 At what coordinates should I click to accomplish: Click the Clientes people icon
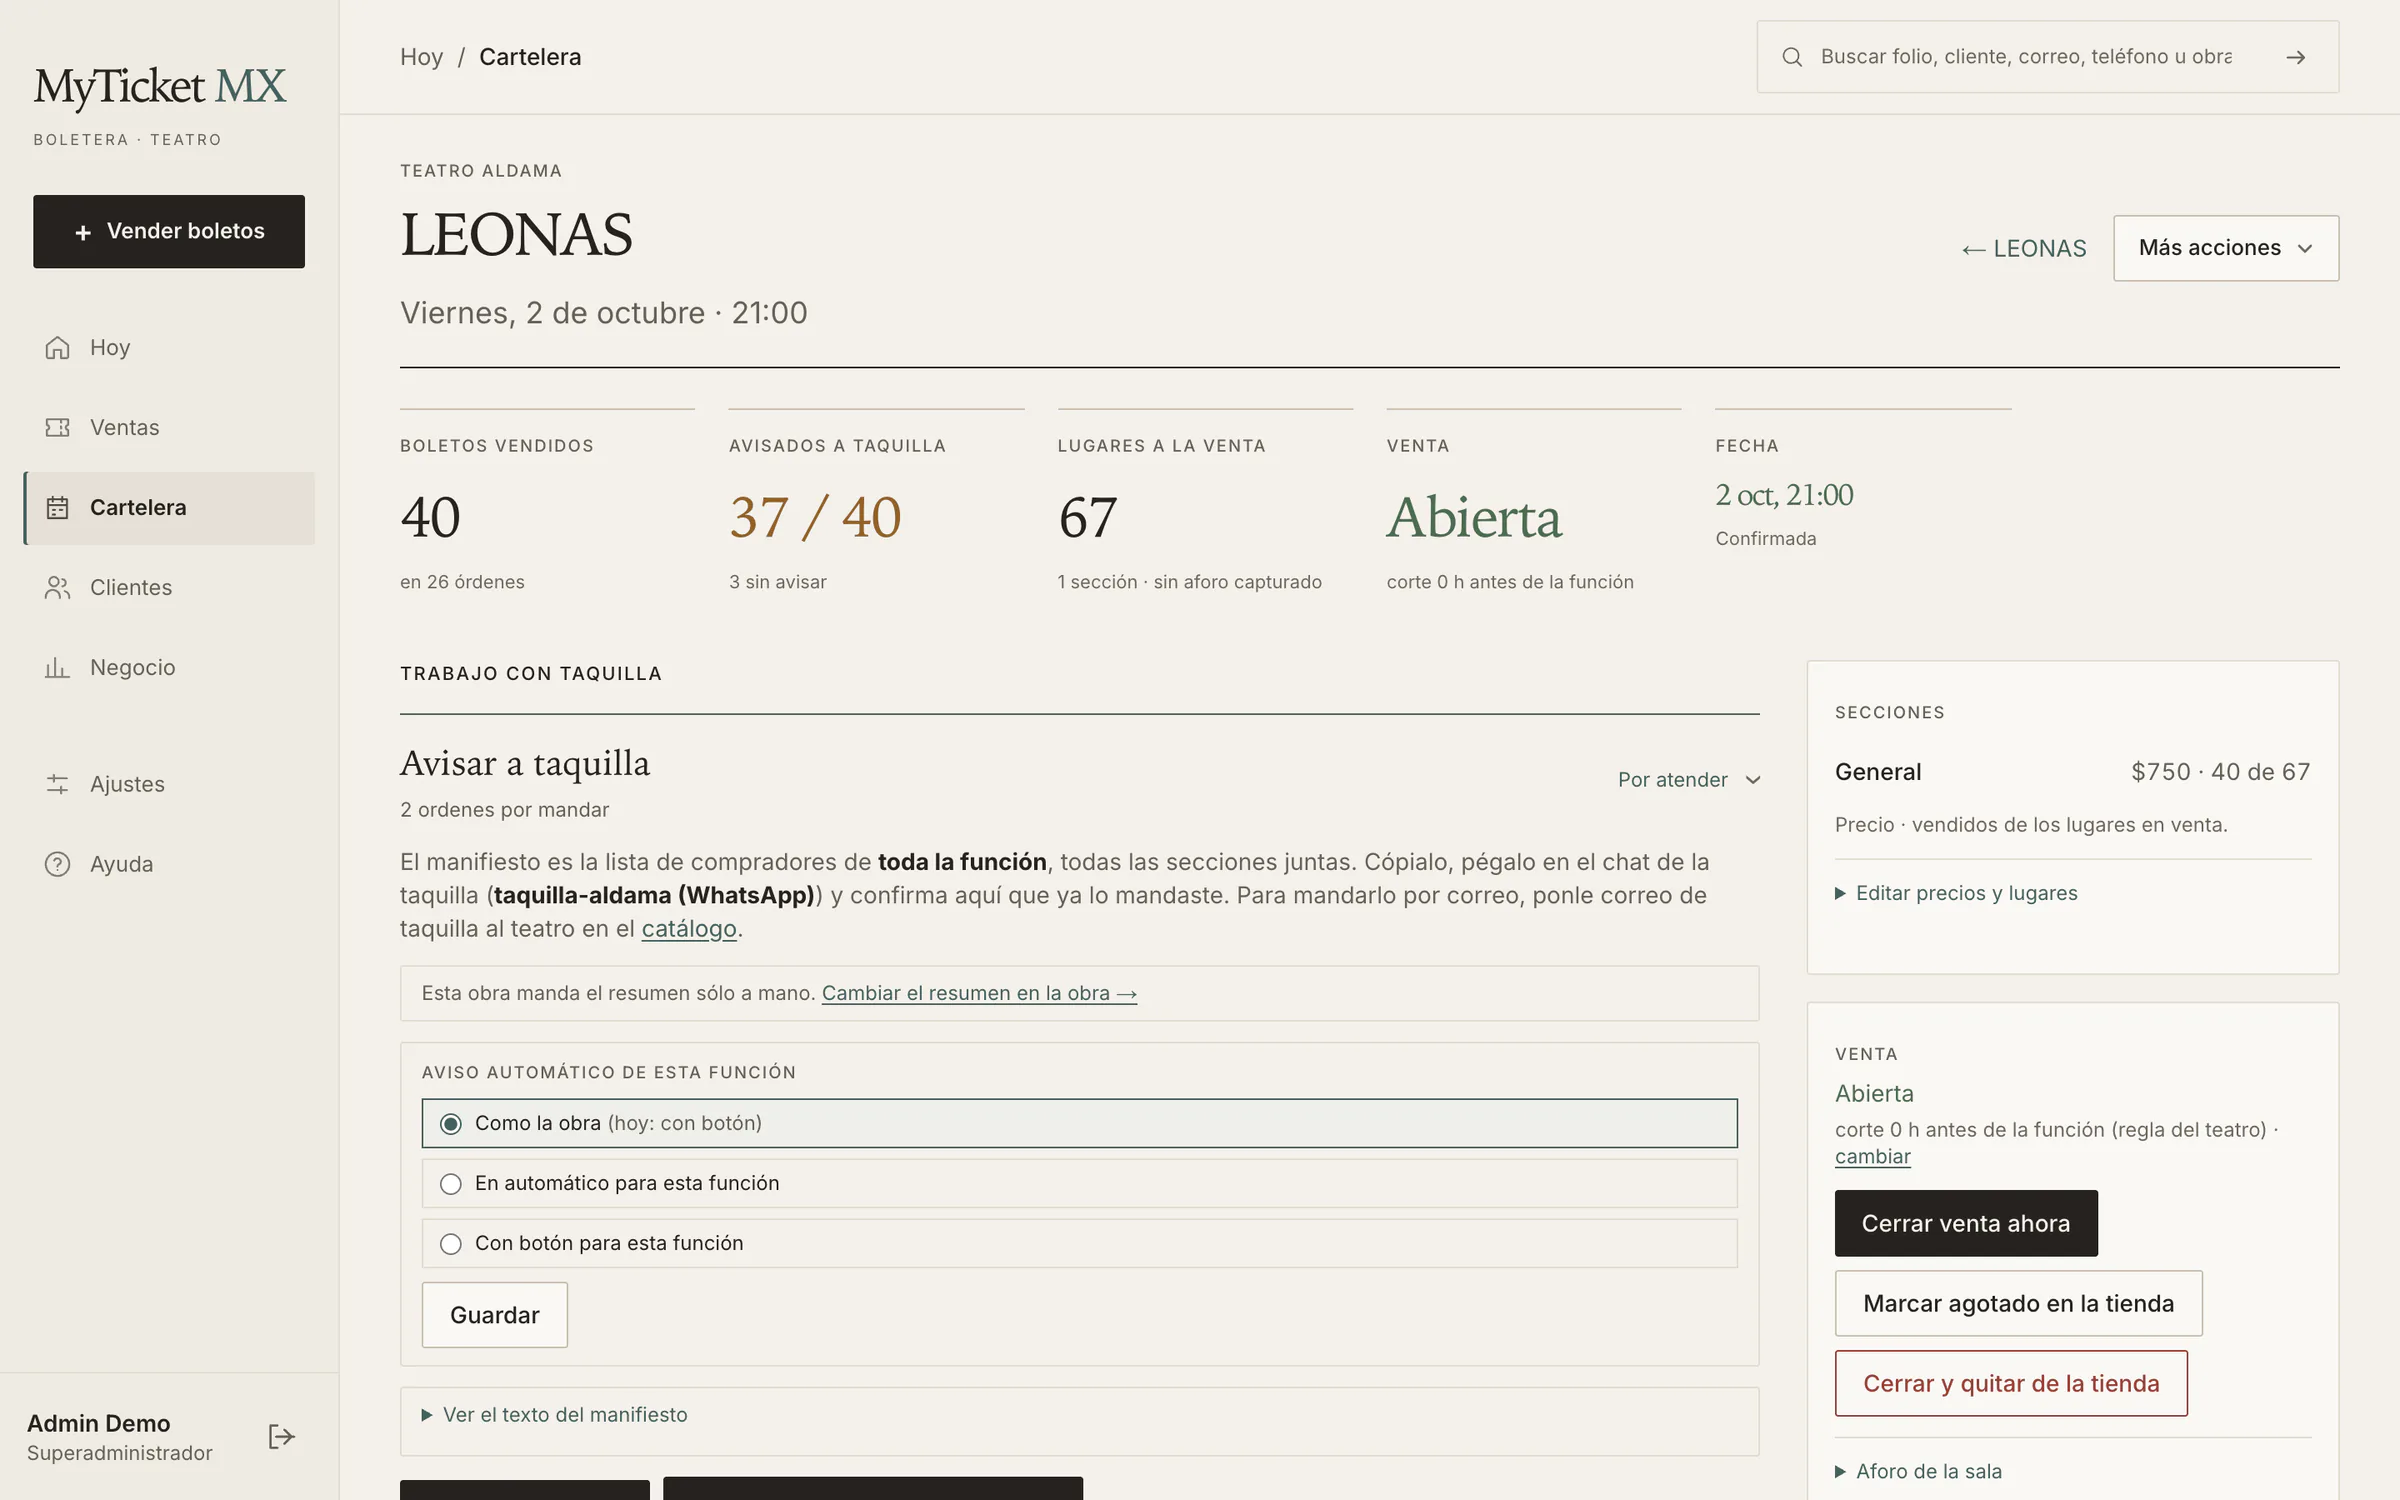pyautogui.click(x=57, y=587)
